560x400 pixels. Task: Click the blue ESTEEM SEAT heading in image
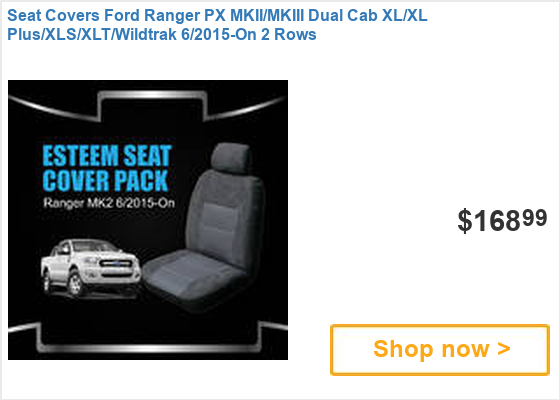coord(107,156)
